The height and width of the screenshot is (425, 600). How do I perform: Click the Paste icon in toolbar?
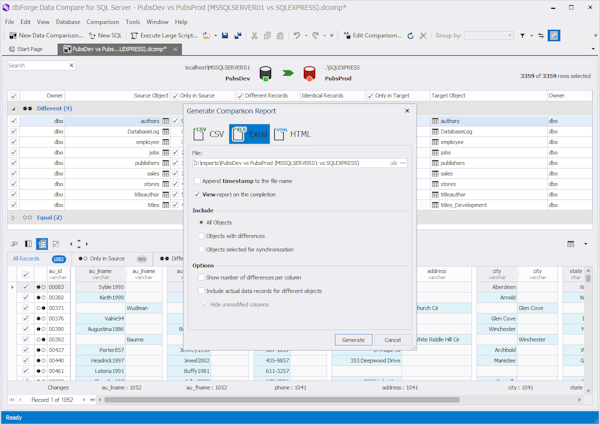[280, 36]
